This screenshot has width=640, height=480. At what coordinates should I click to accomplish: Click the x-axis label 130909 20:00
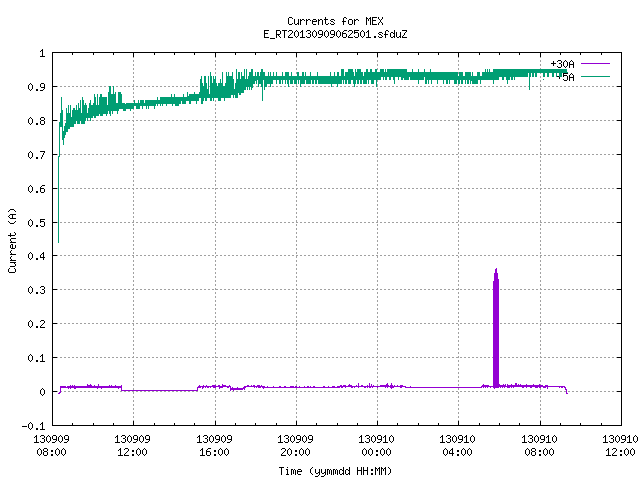[295, 445]
